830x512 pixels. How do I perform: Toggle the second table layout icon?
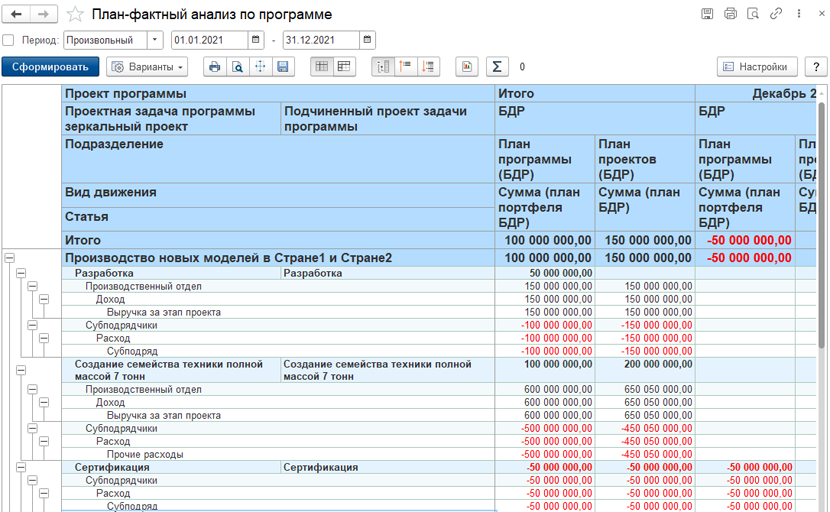(x=345, y=67)
